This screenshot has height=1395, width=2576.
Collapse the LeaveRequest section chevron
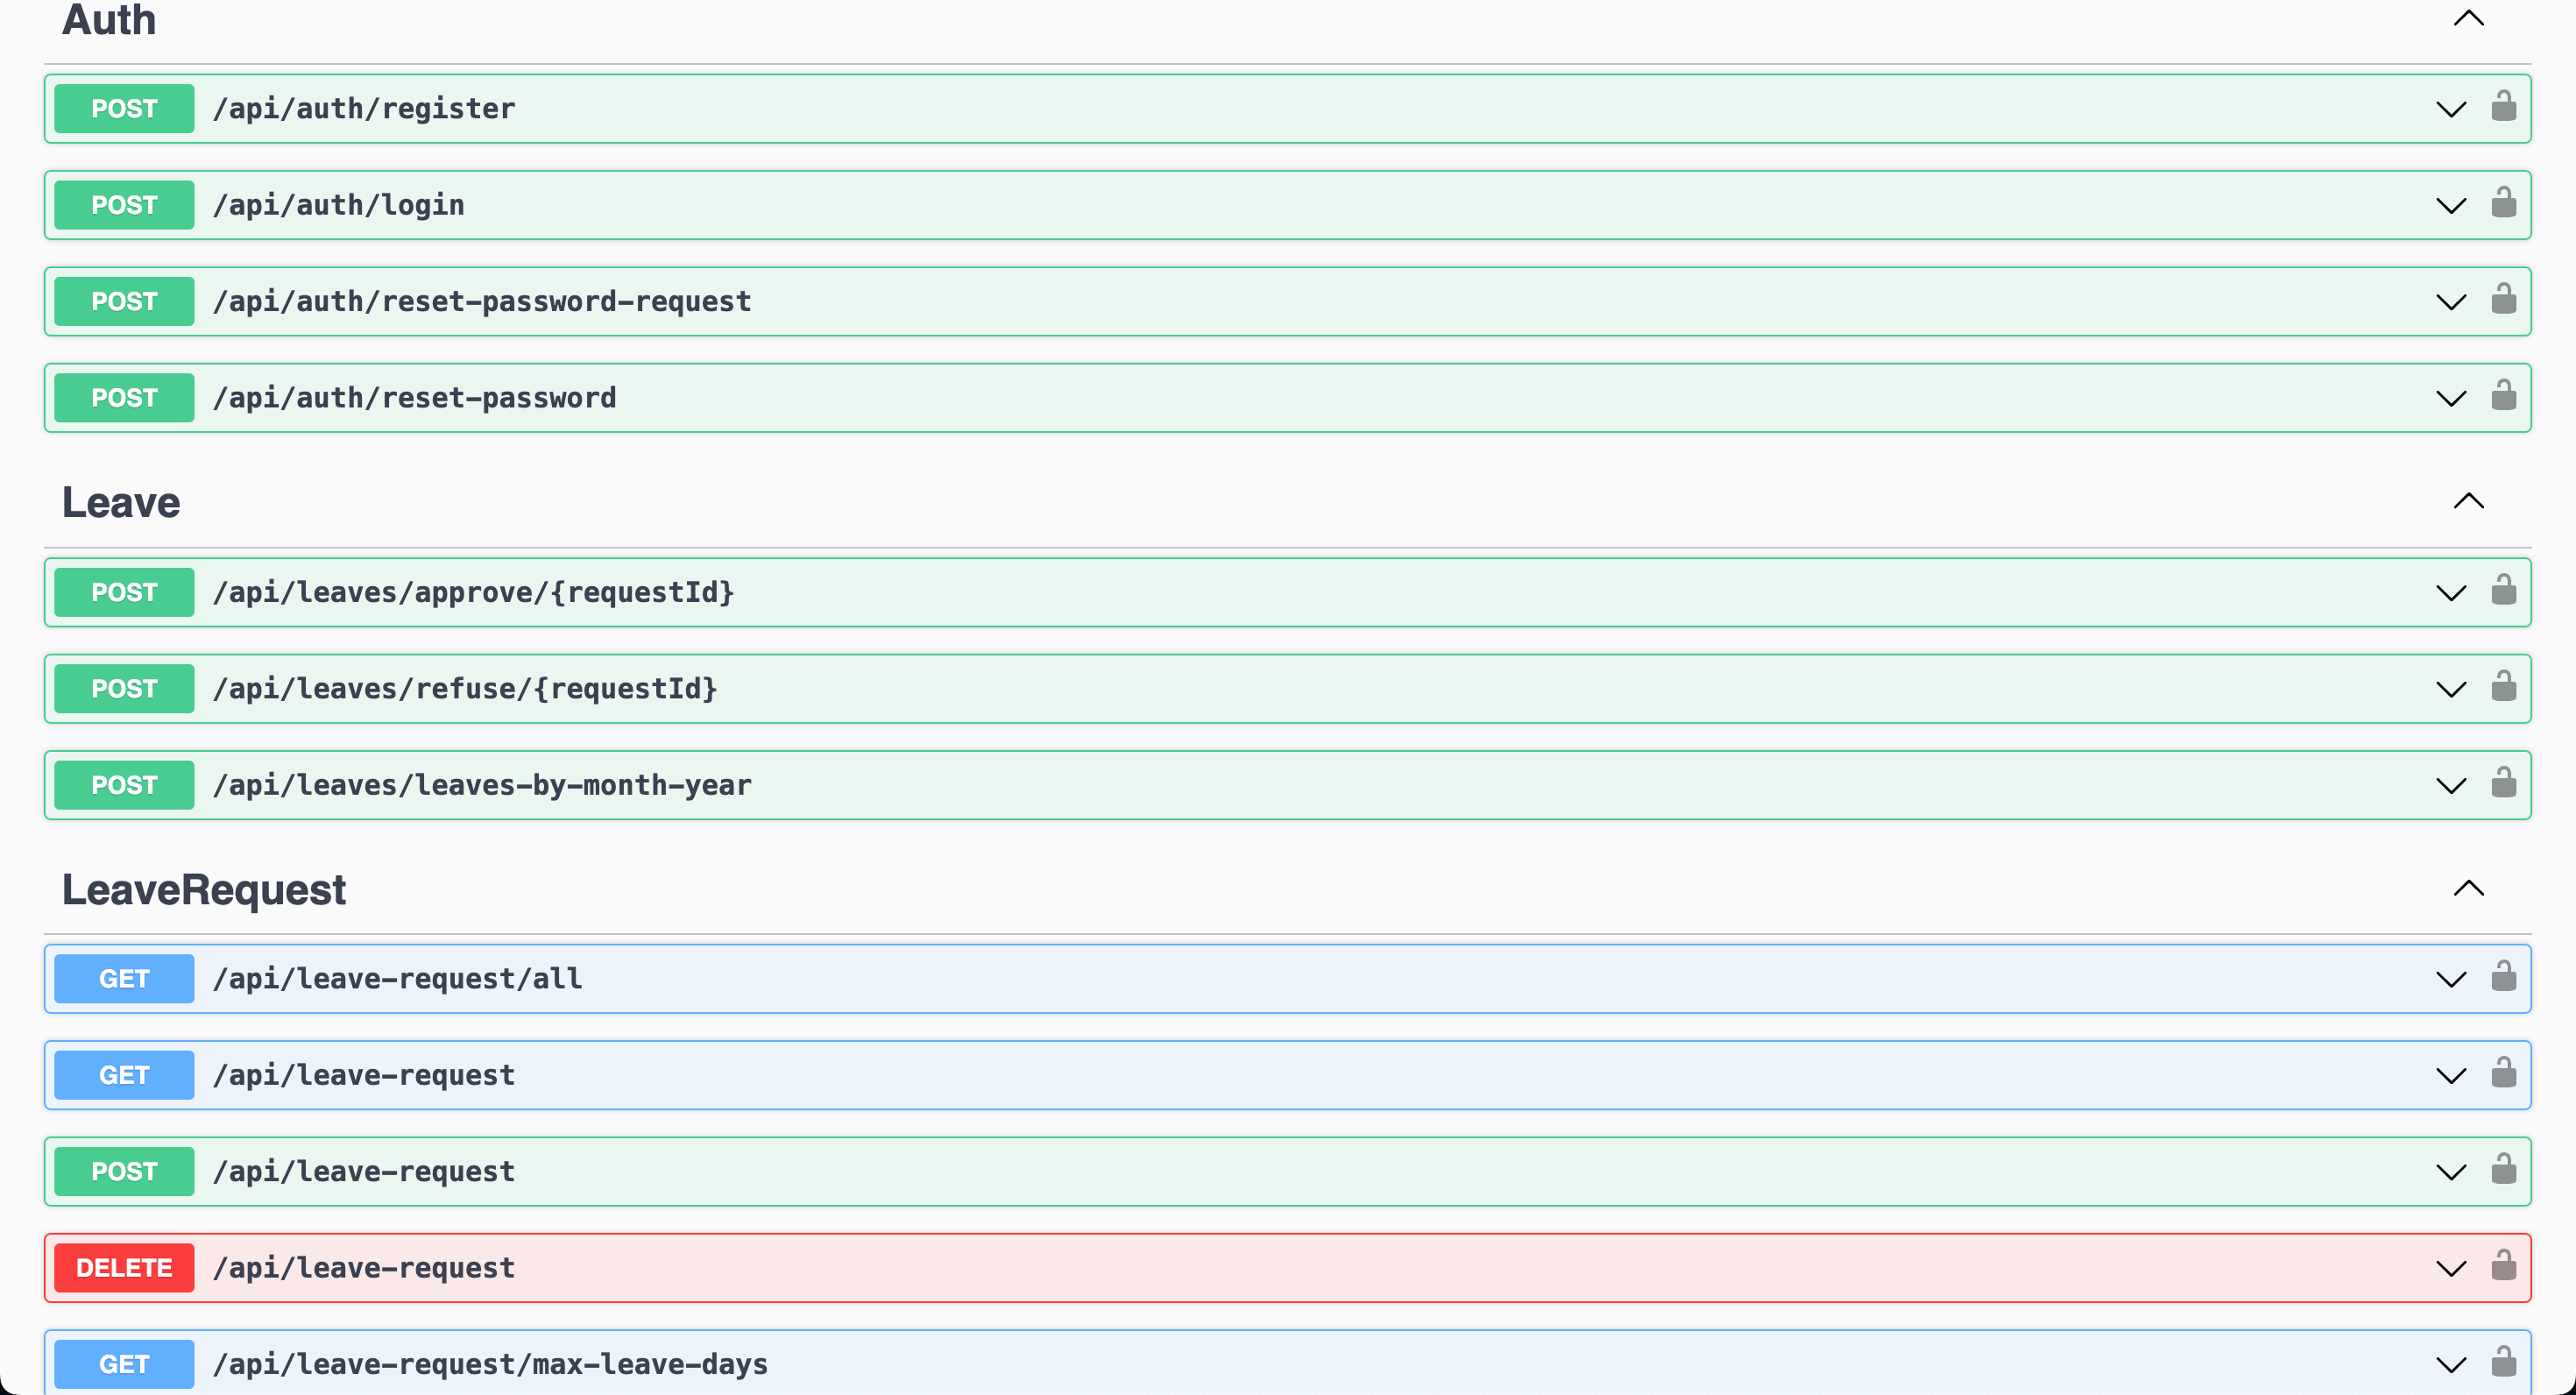2468,887
